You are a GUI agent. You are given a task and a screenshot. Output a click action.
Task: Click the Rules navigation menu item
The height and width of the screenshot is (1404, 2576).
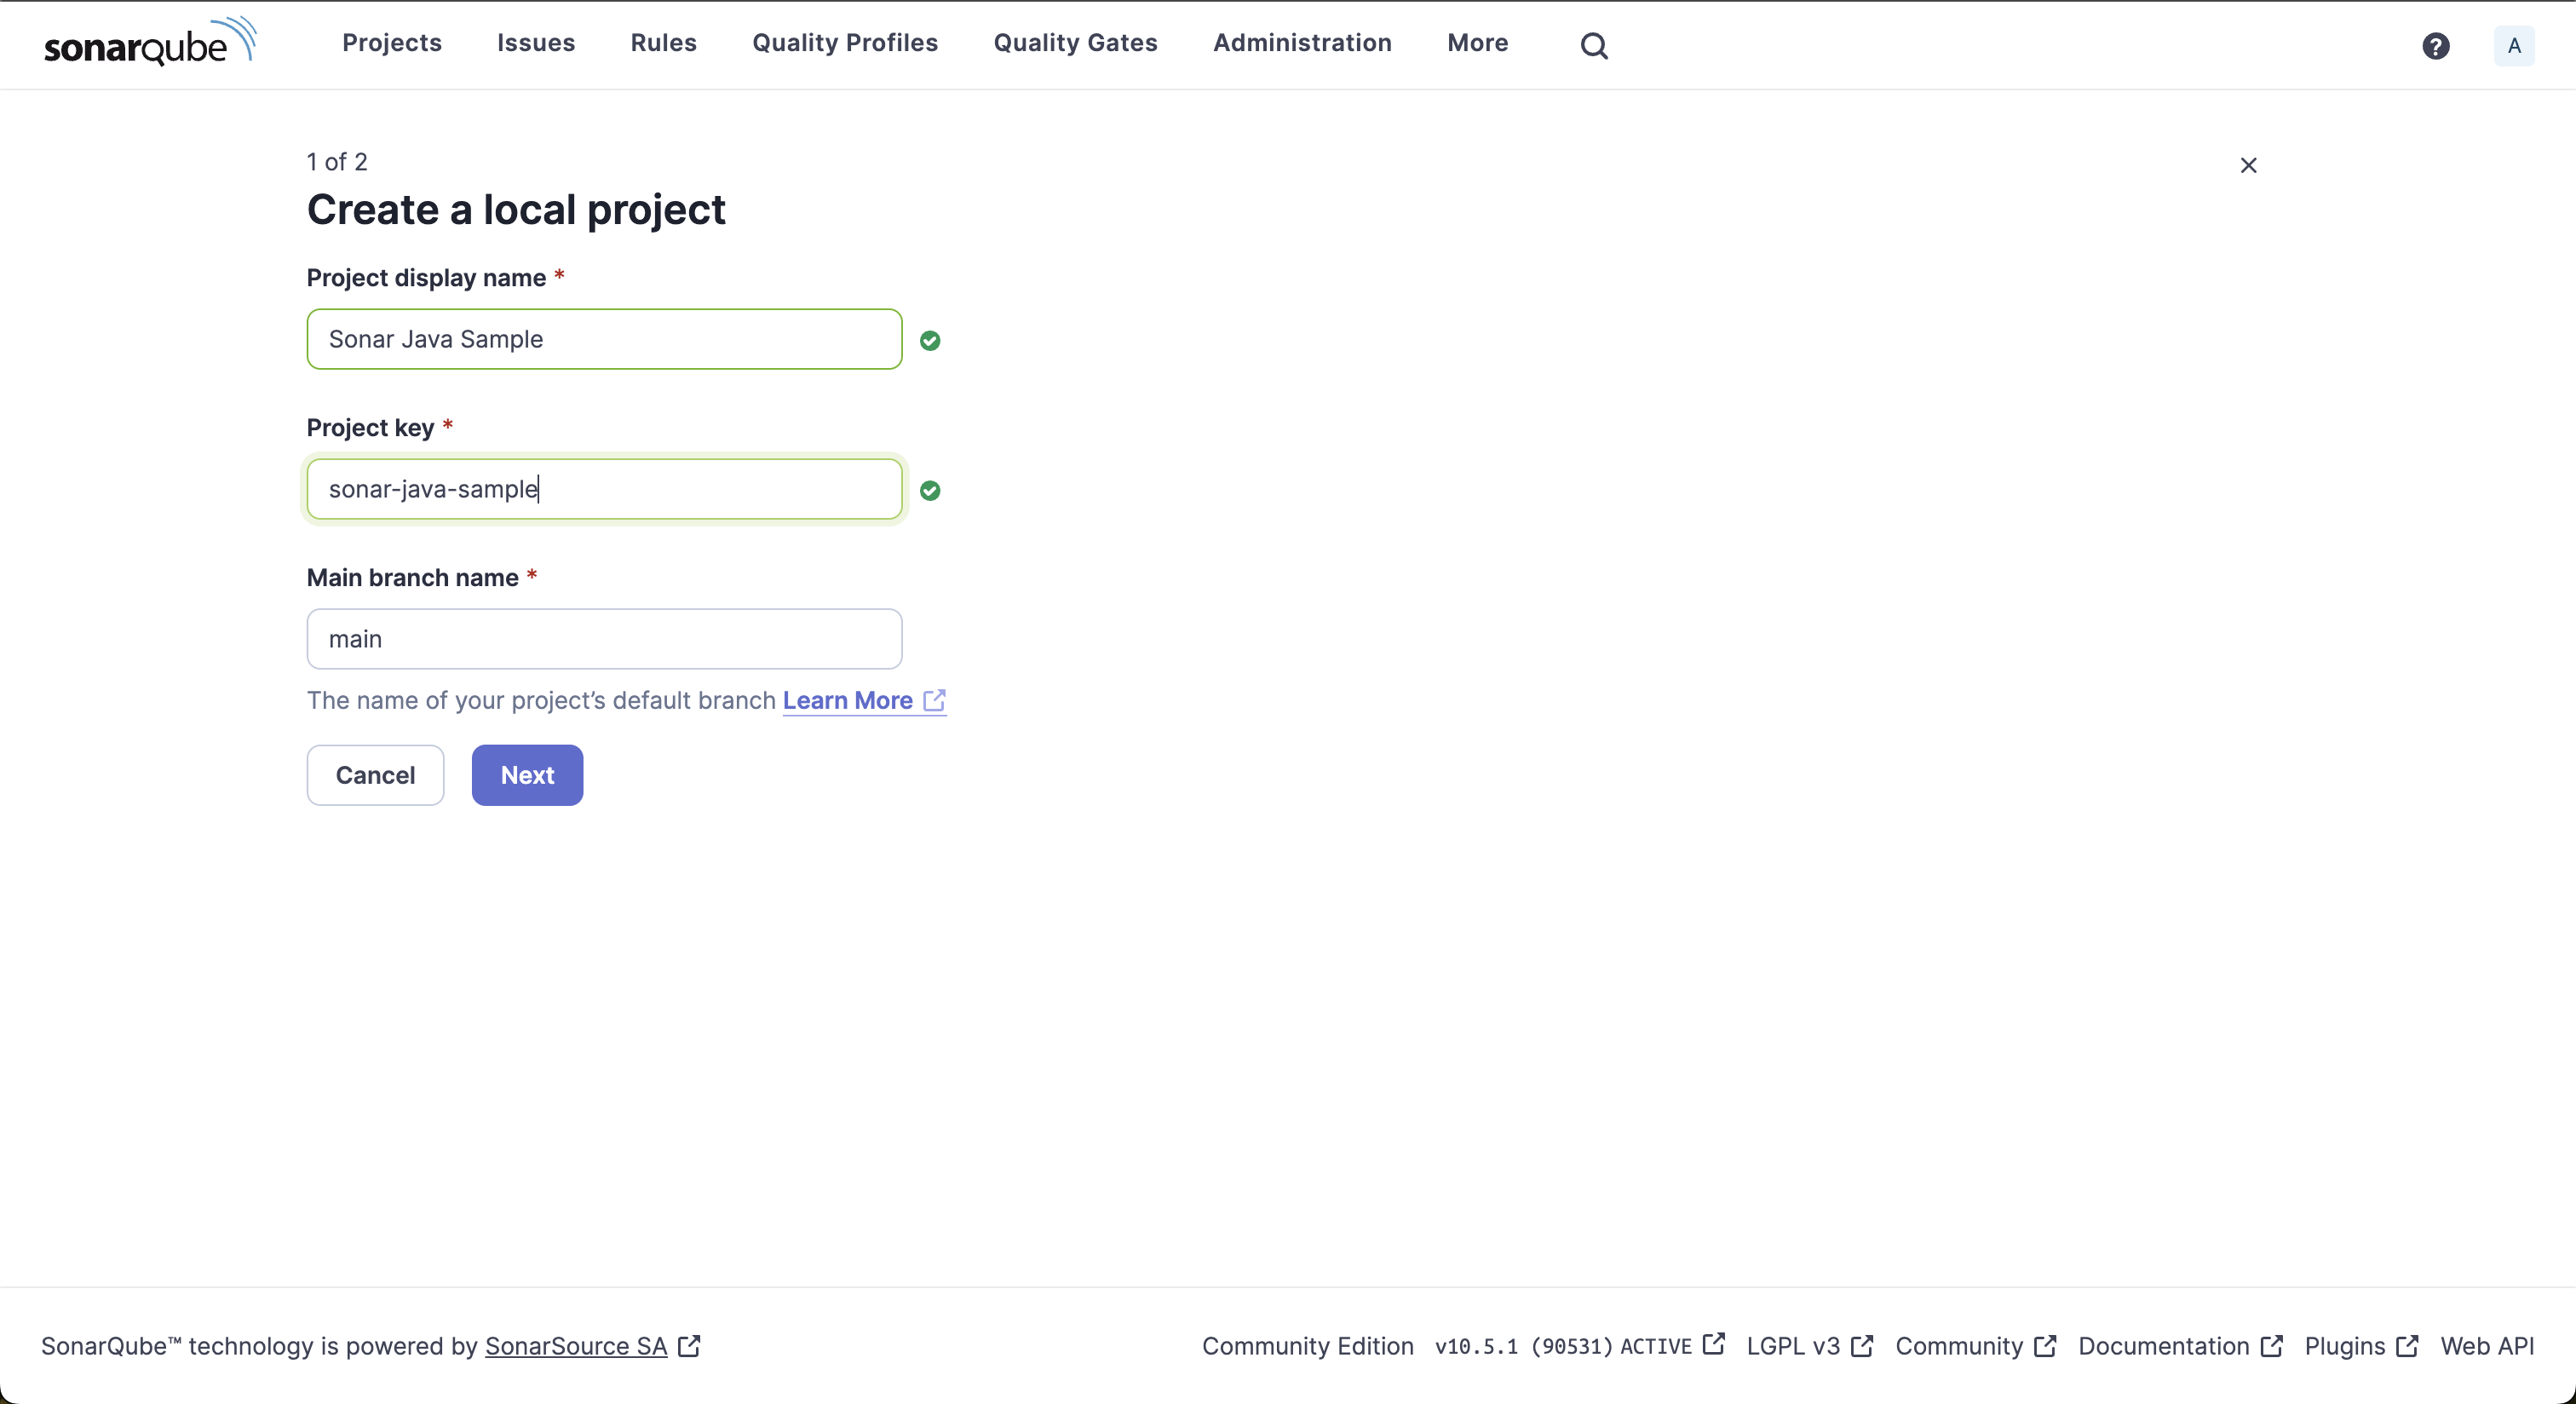click(x=664, y=43)
